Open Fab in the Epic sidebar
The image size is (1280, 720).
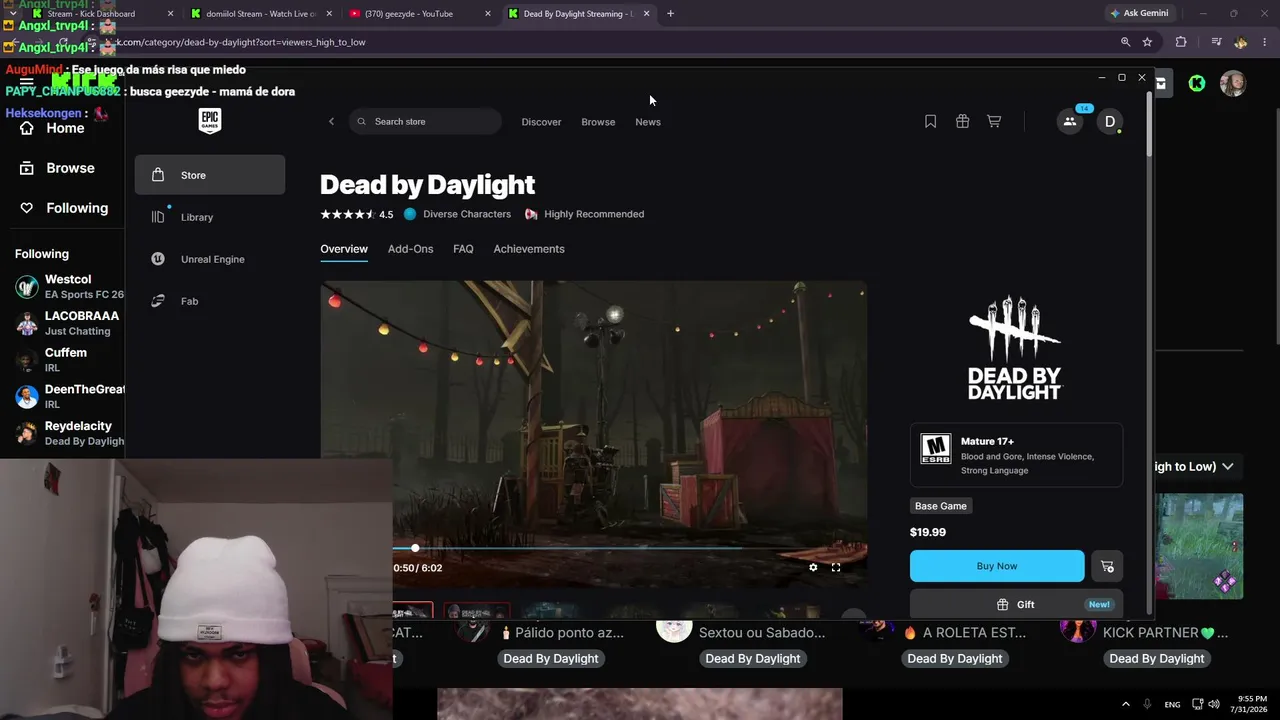pos(210,301)
